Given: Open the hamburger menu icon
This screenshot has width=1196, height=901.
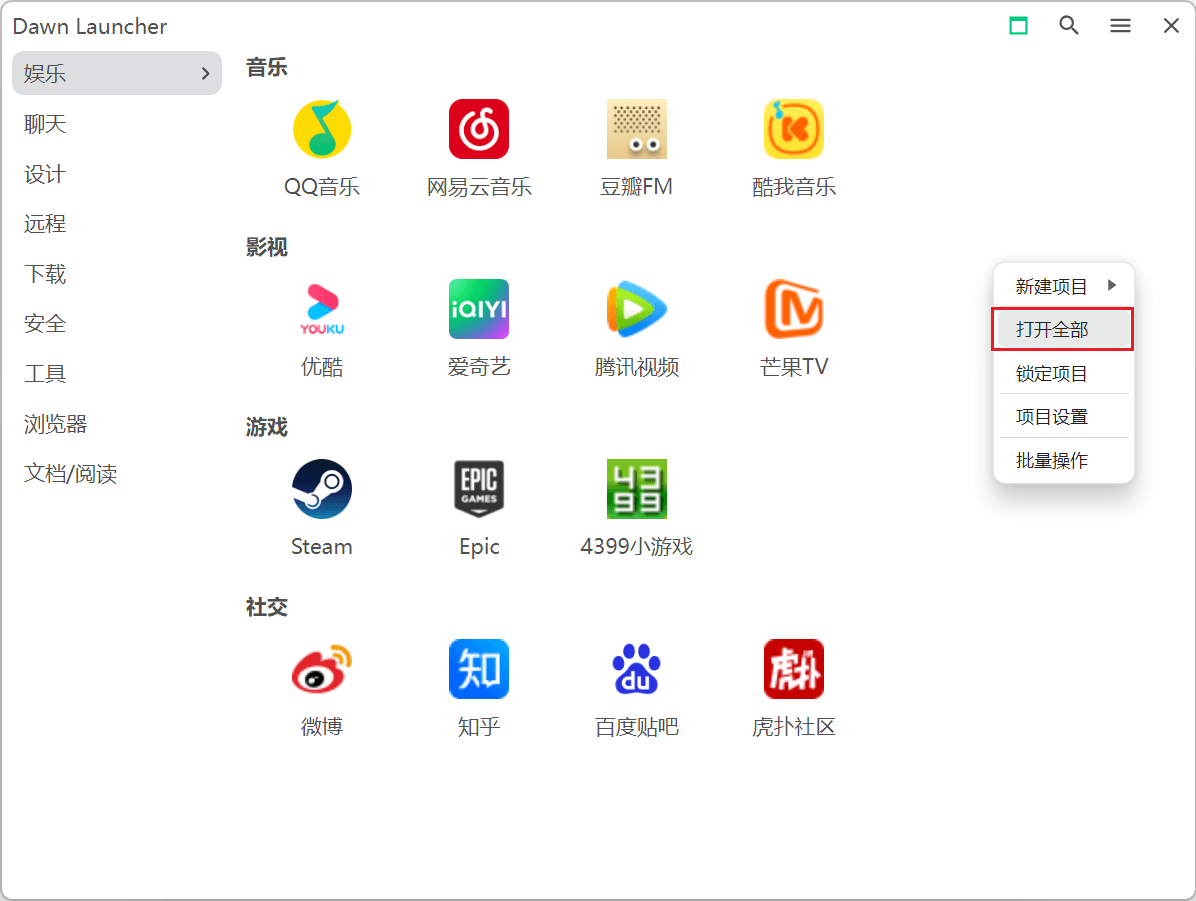Looking at the screenshot, I should pyautogui.click(x=1120, y=26).
